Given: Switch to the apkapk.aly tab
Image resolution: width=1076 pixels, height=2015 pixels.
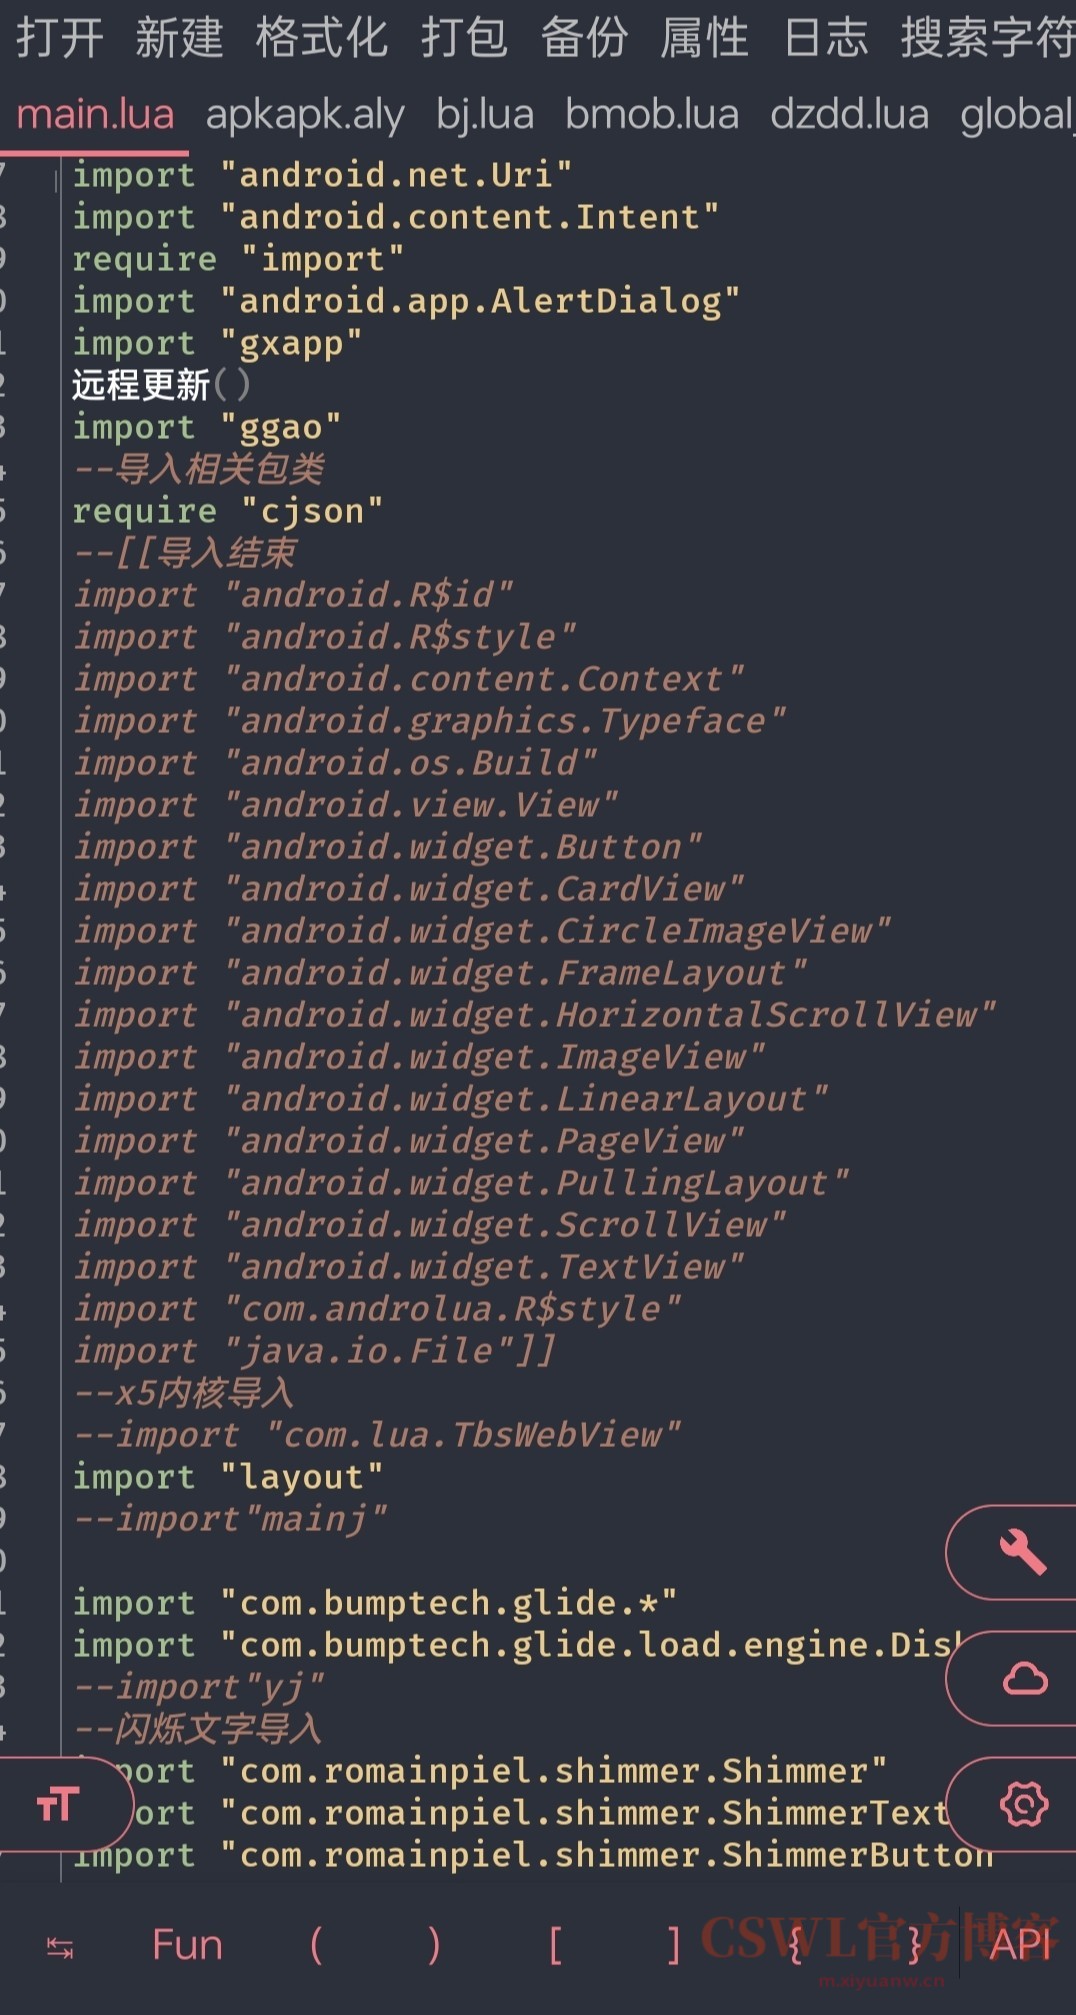Looking at the screenshot, I should tap(305, 116).
